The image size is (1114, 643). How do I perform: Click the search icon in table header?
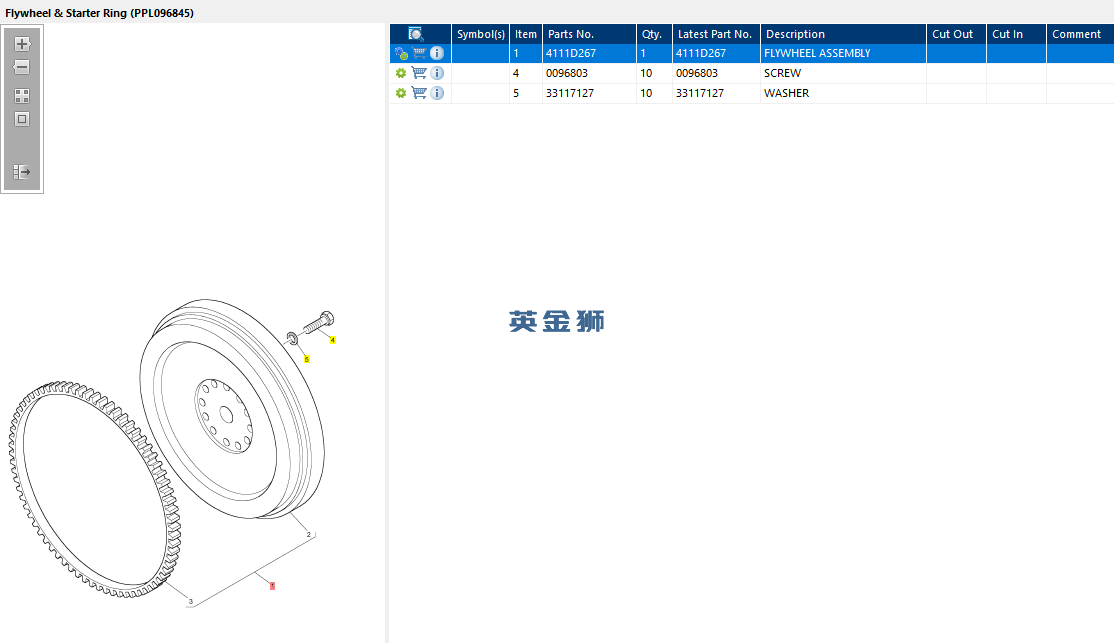pyautogui.click(x=416, y=34)
